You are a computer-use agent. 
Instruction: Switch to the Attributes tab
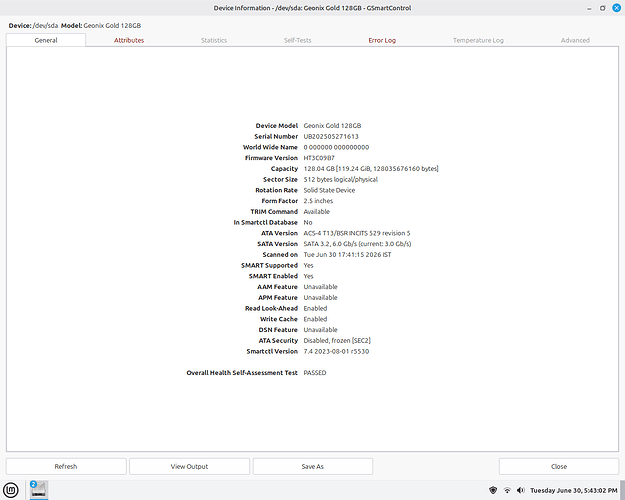pos(129,40)
